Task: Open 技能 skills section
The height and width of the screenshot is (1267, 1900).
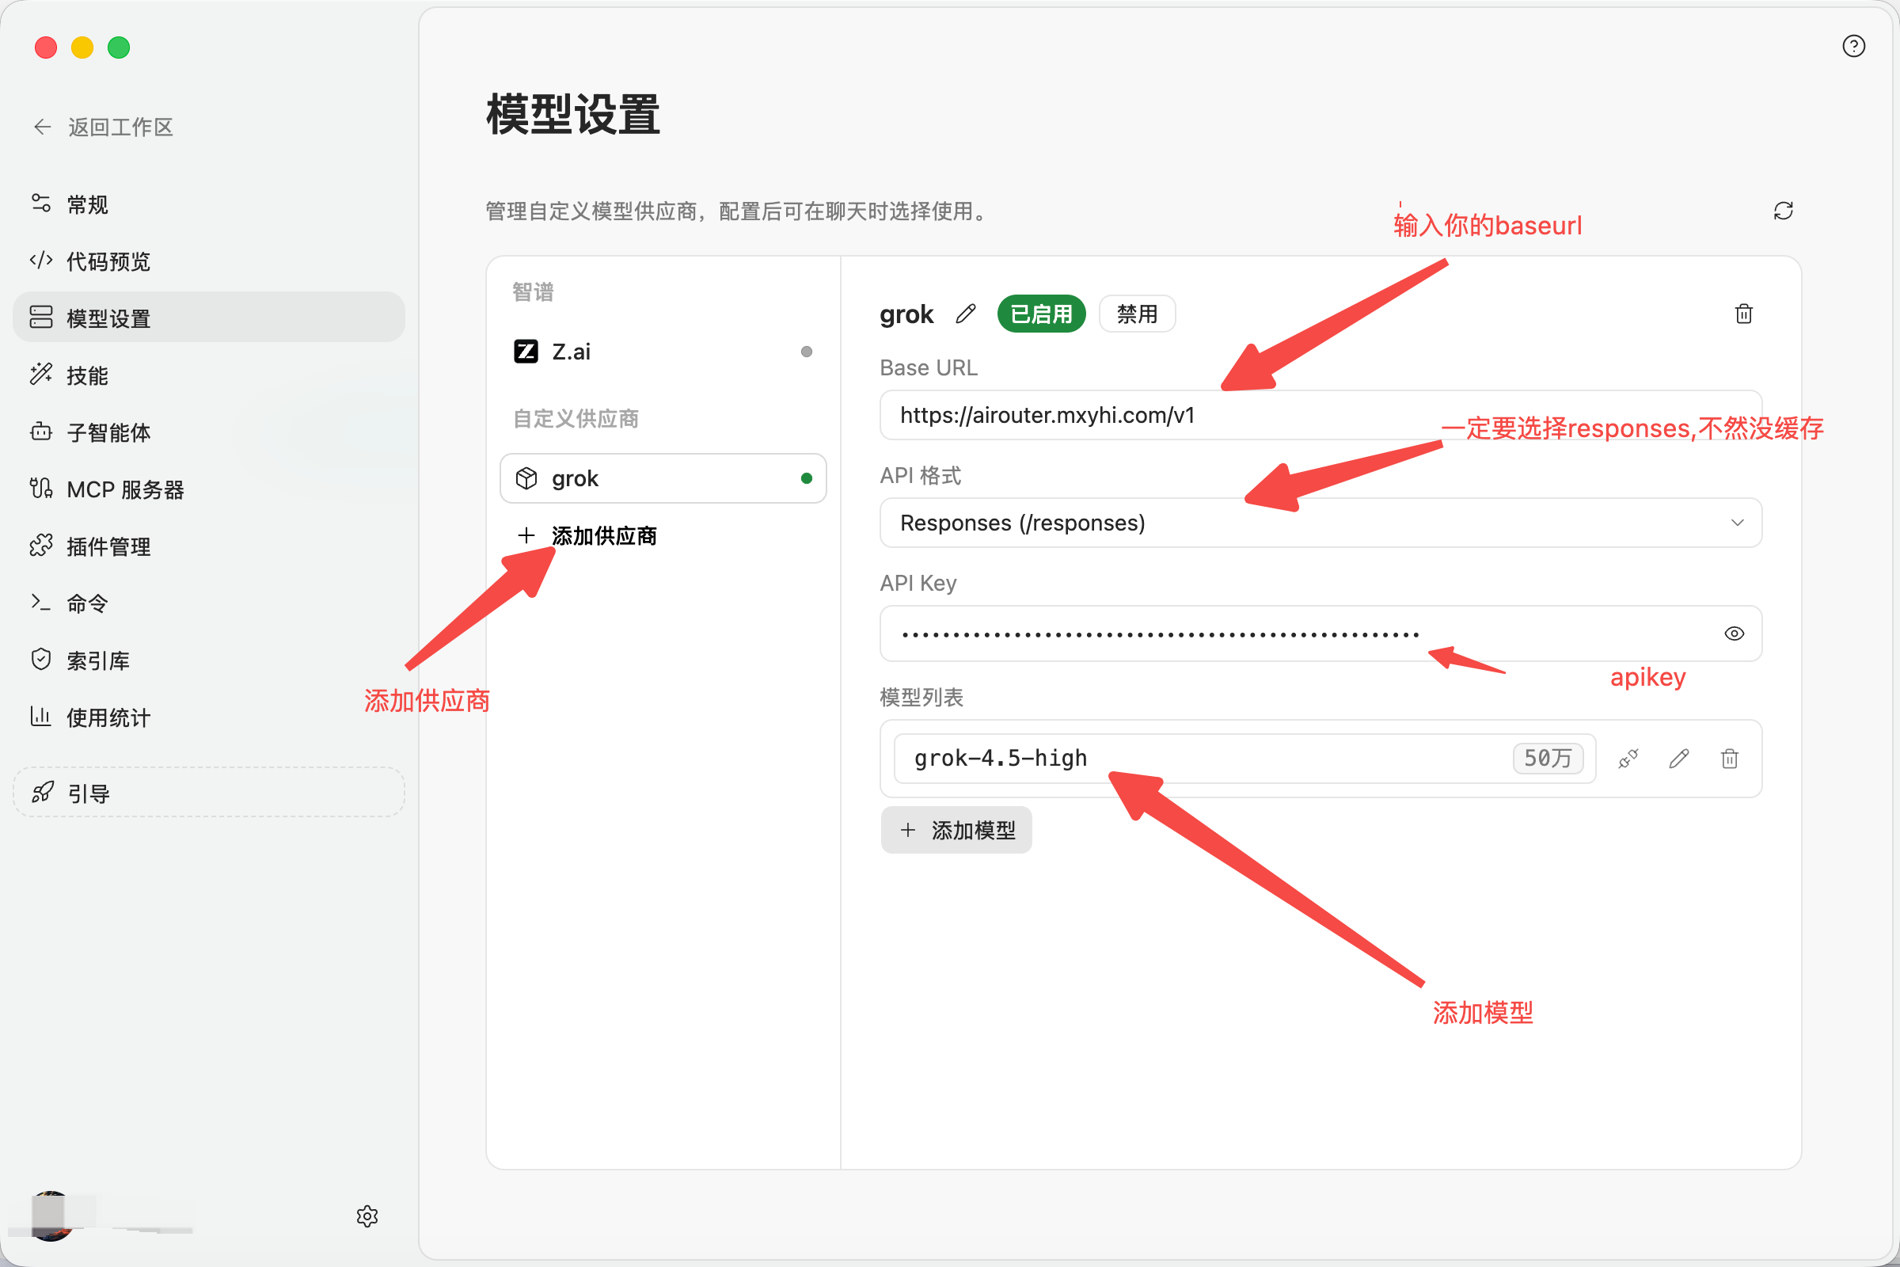Action: pos(208,375)
